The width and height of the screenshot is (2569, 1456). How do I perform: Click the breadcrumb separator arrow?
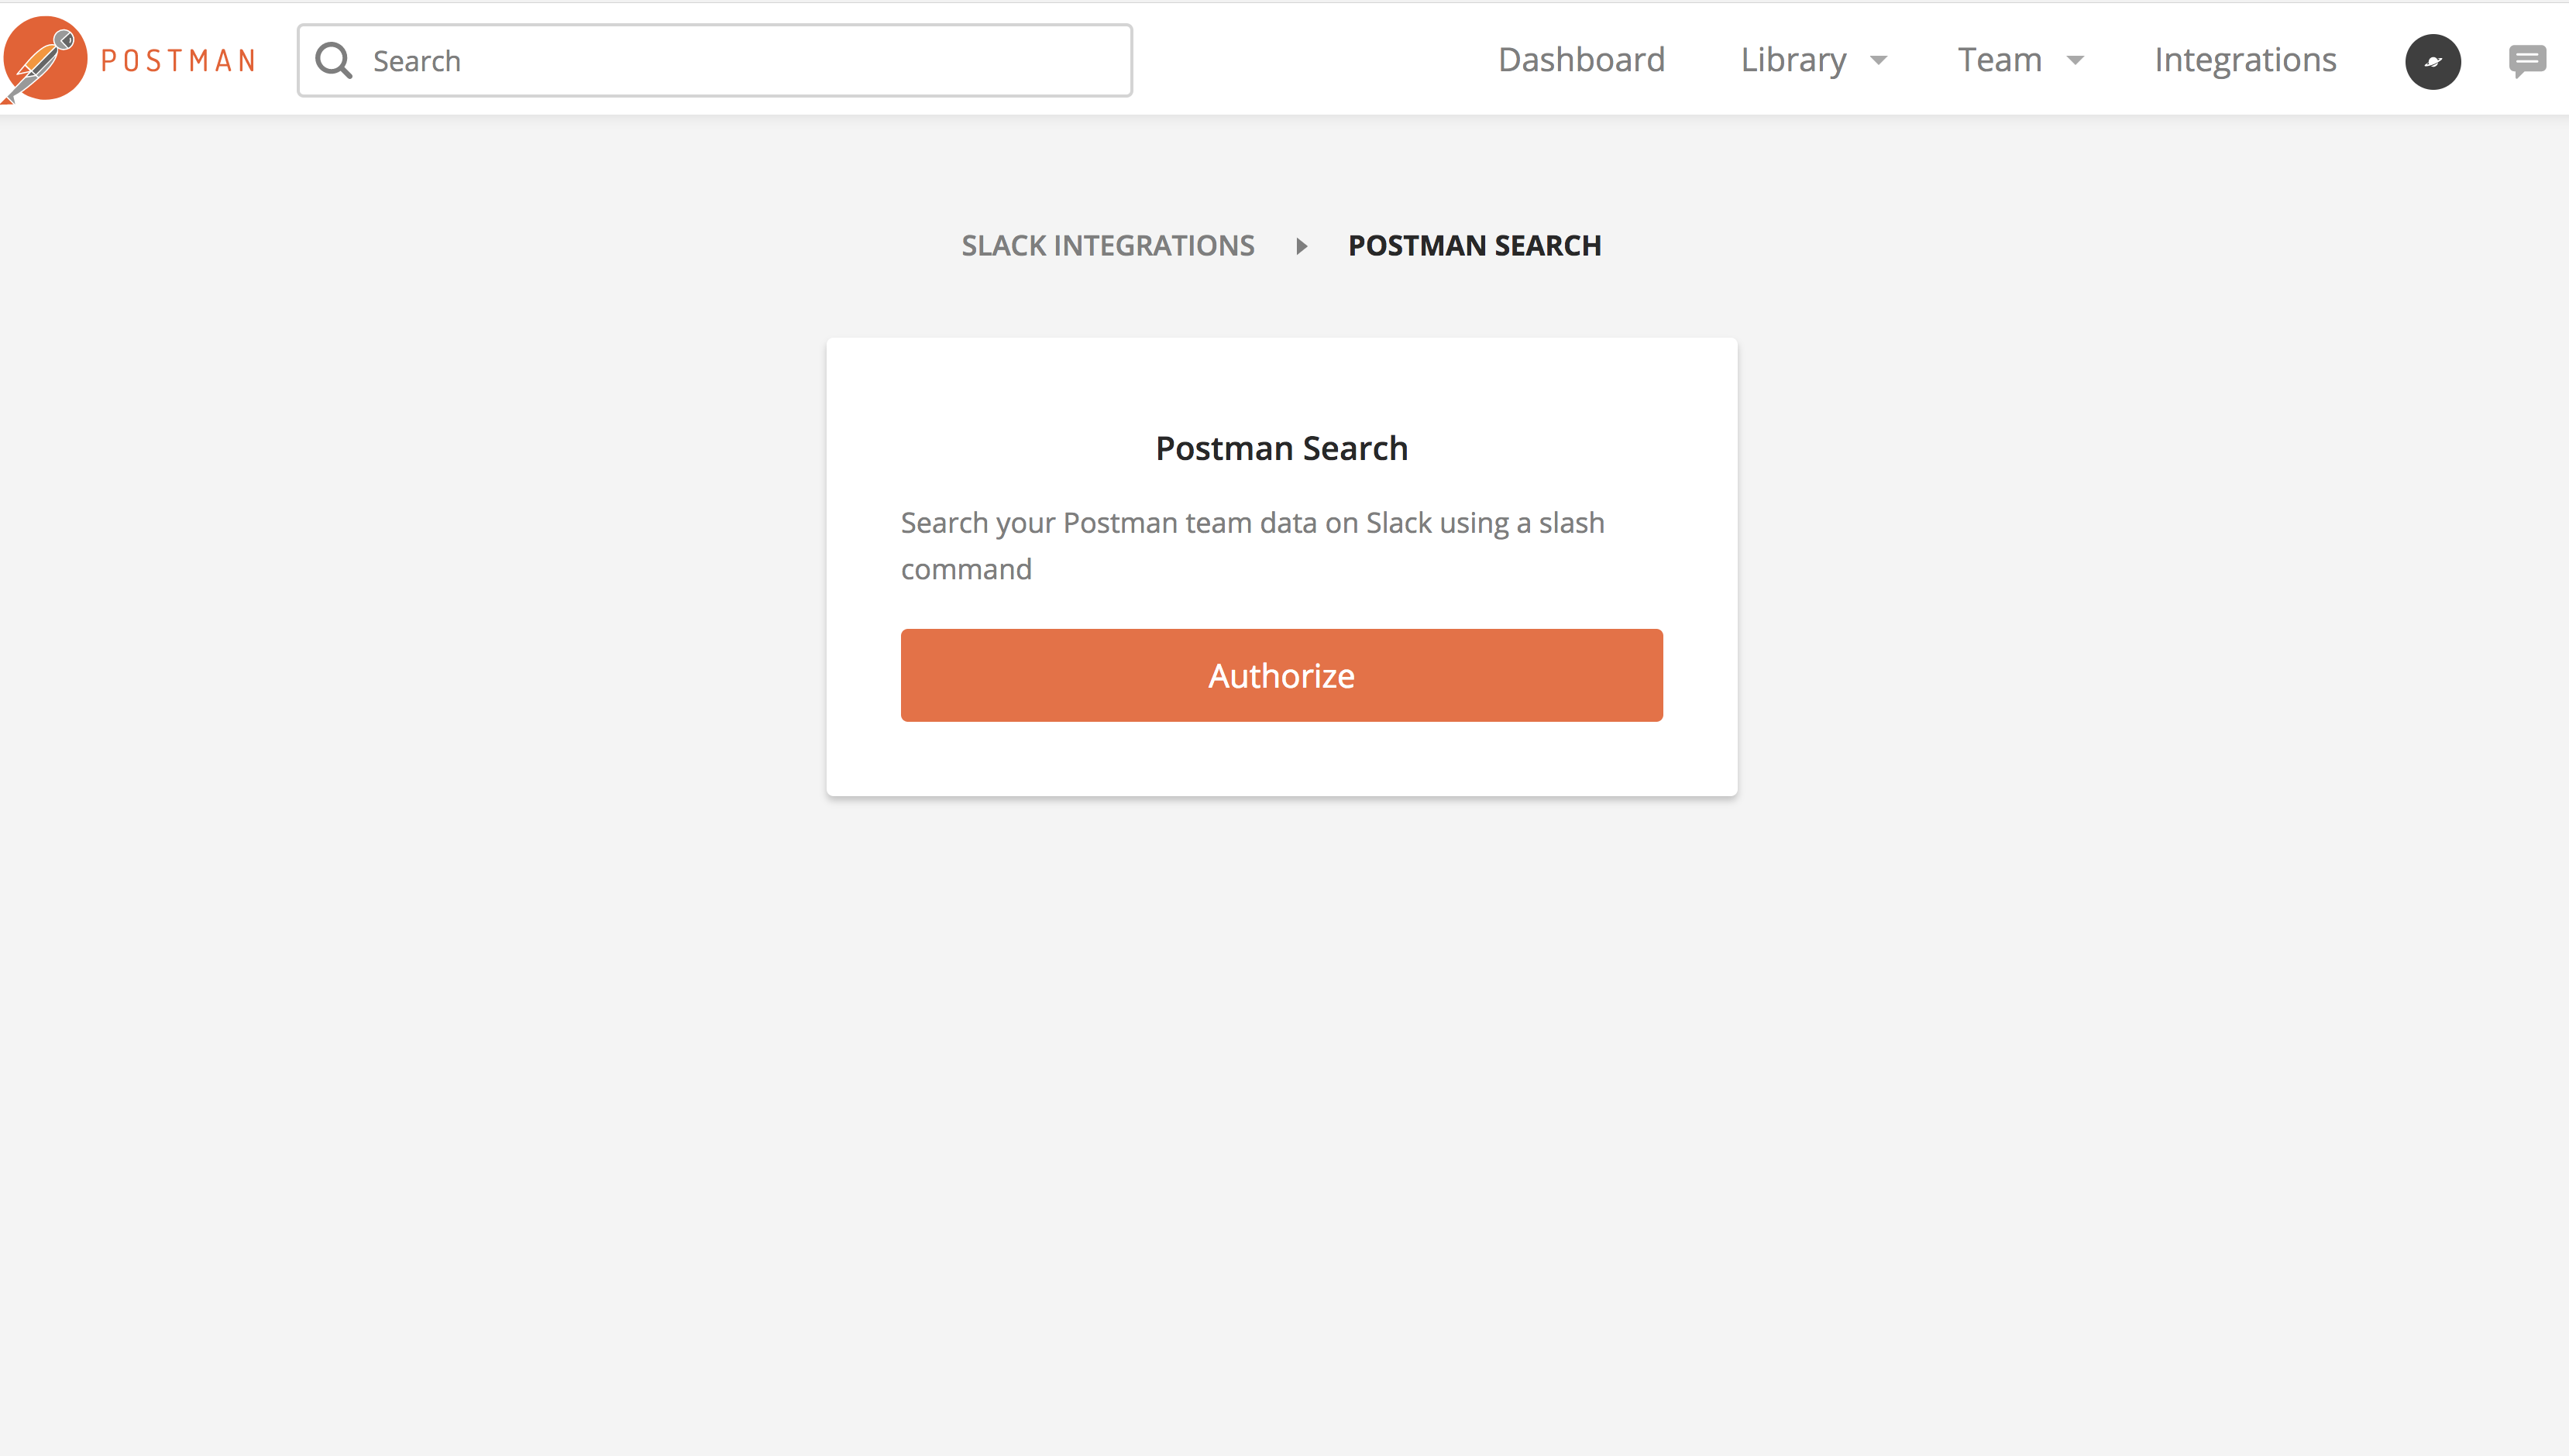point(1301,246)
